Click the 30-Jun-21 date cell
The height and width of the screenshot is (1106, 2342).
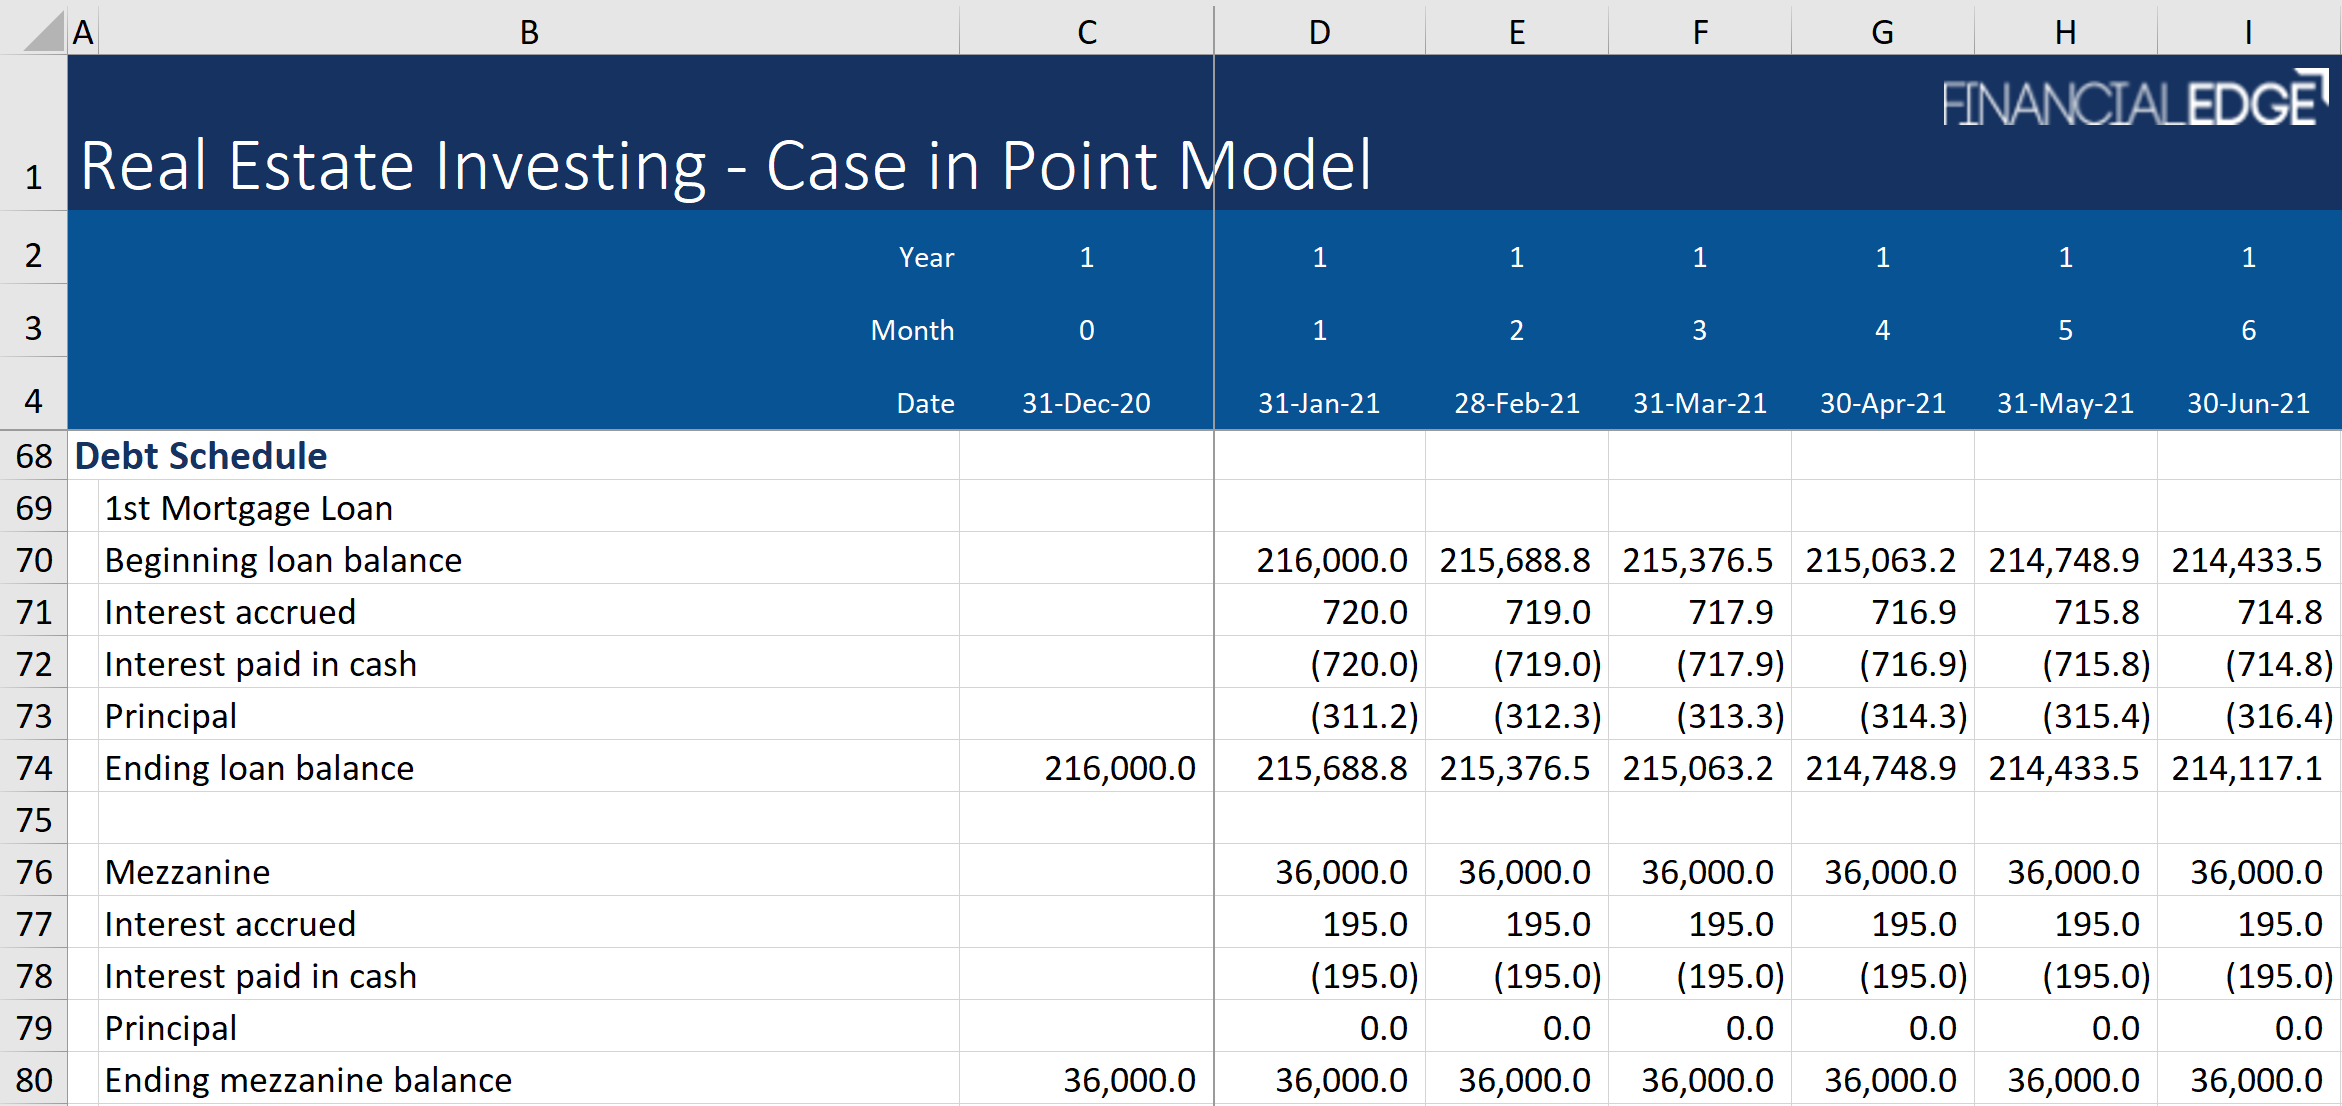[x=2247, y=403]
